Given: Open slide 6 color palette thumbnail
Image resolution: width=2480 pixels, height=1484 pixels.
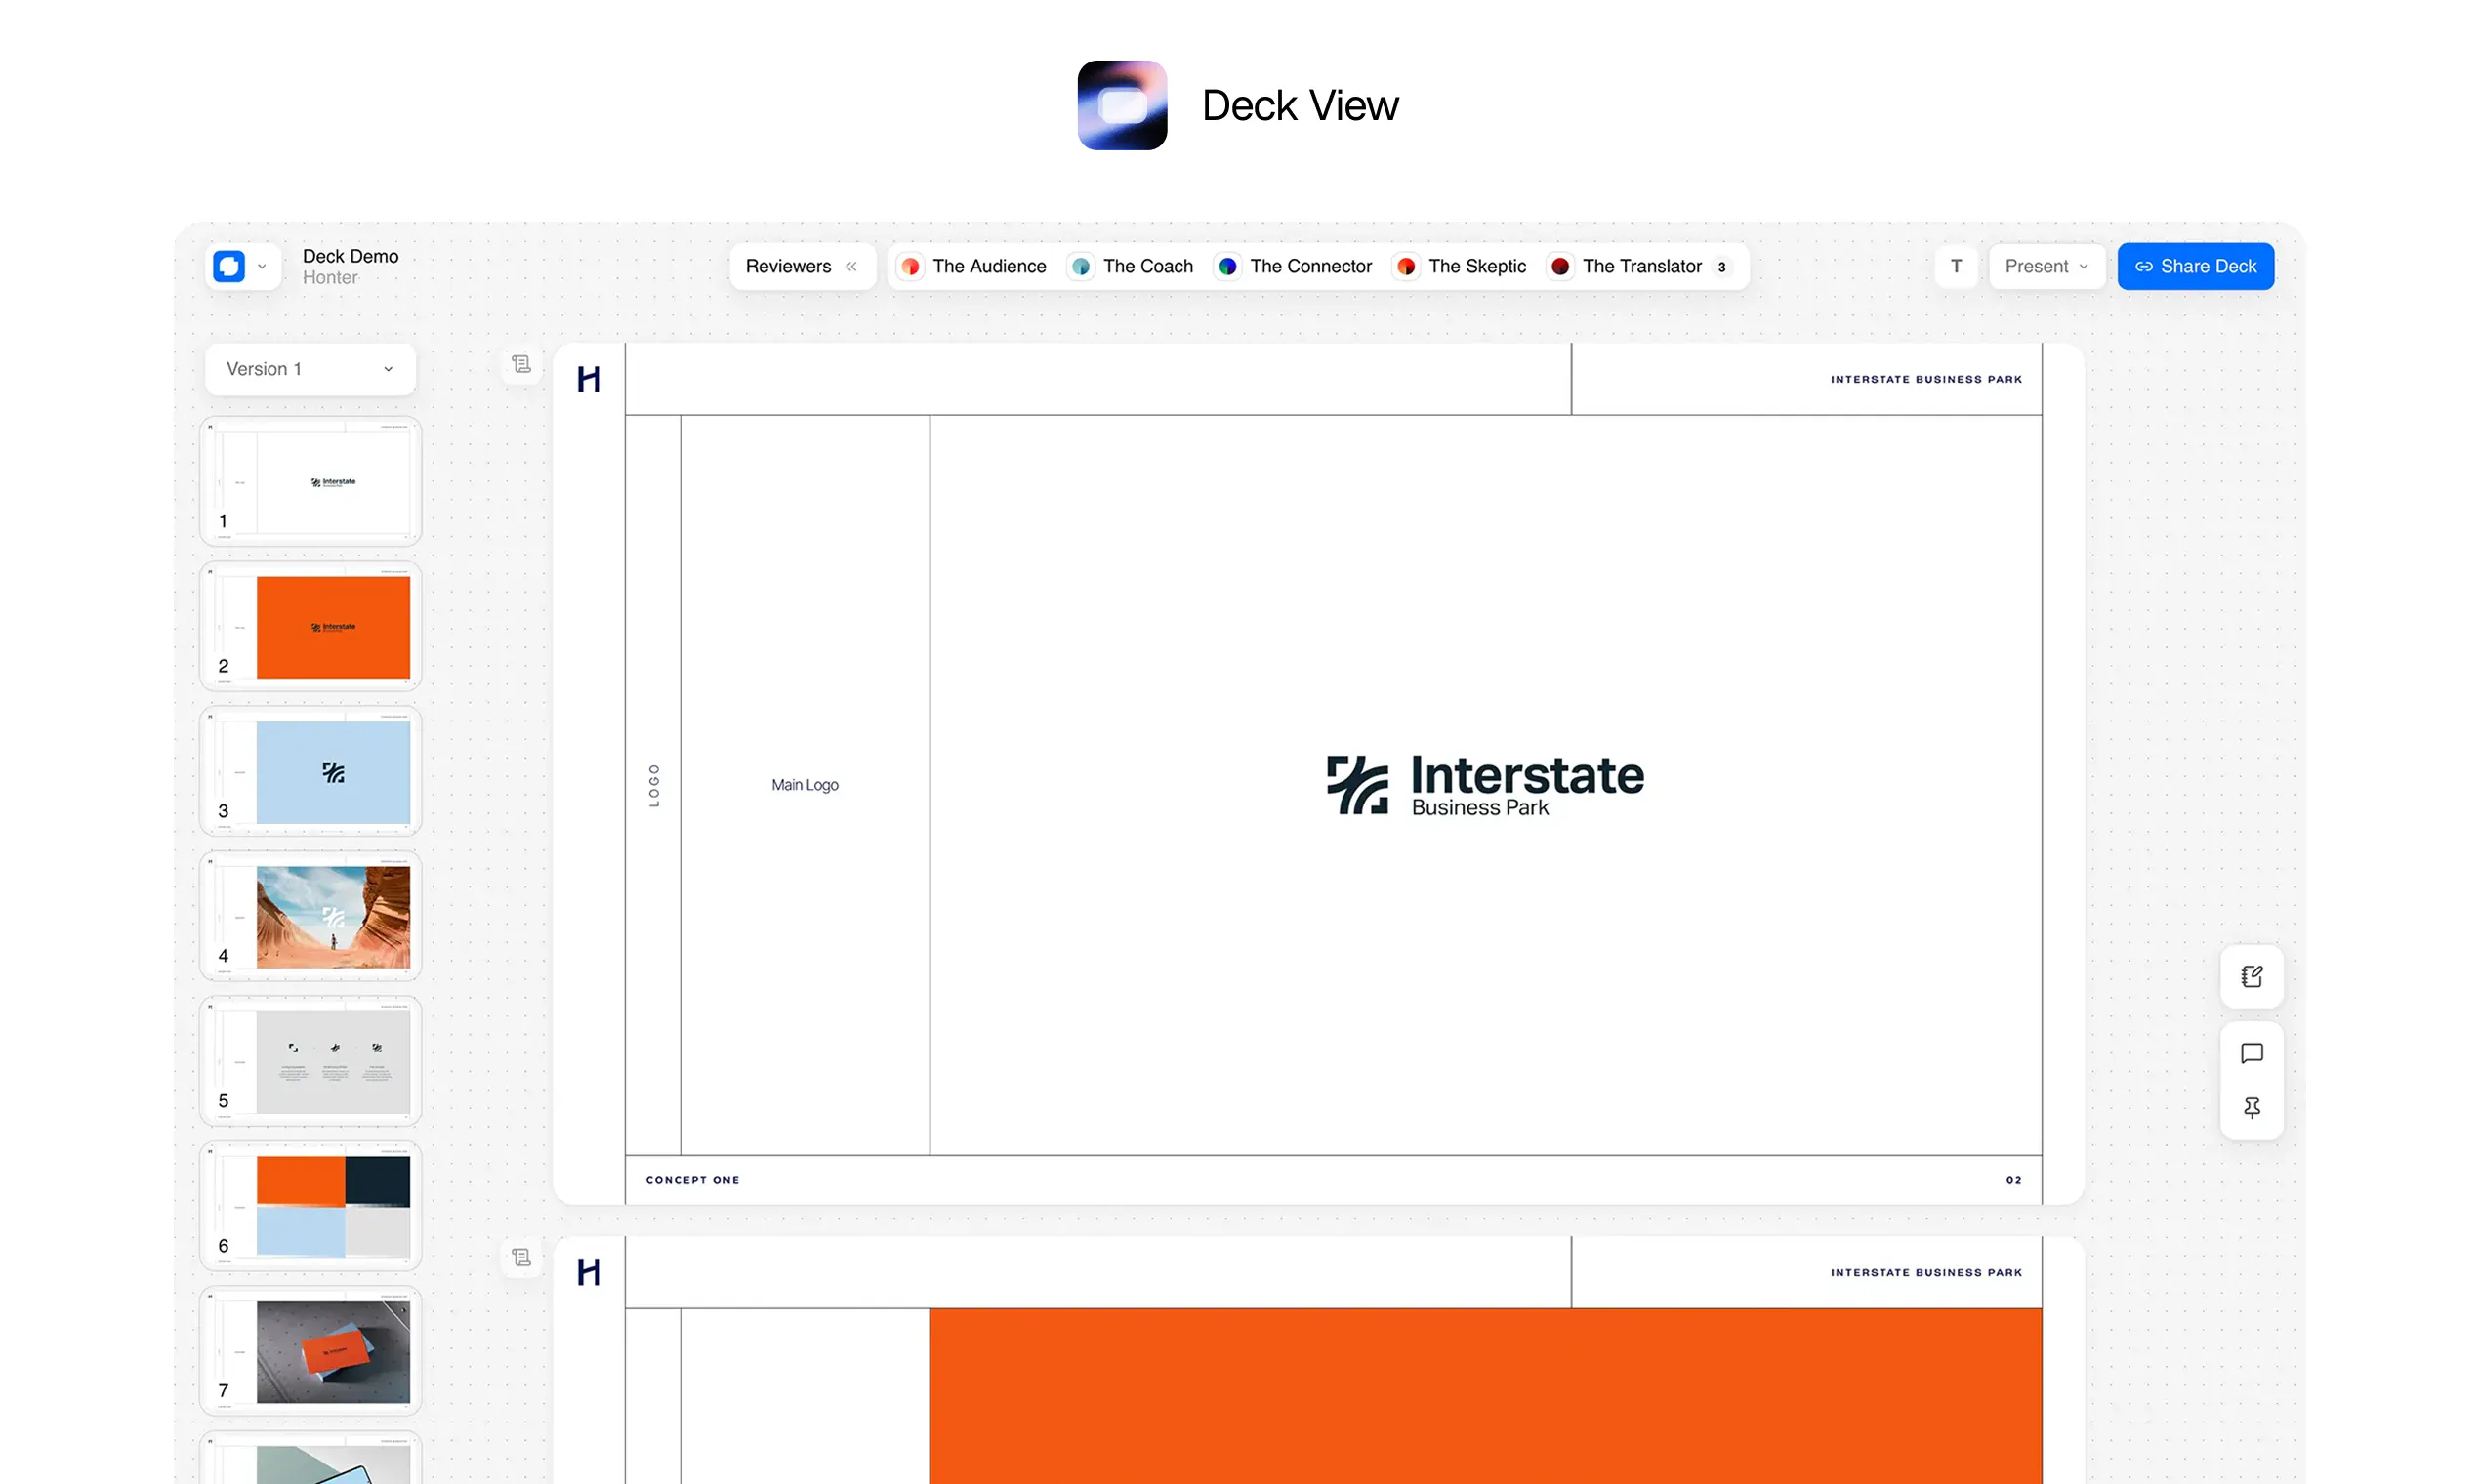Looking at the screenshot, I should point(311,1206).
